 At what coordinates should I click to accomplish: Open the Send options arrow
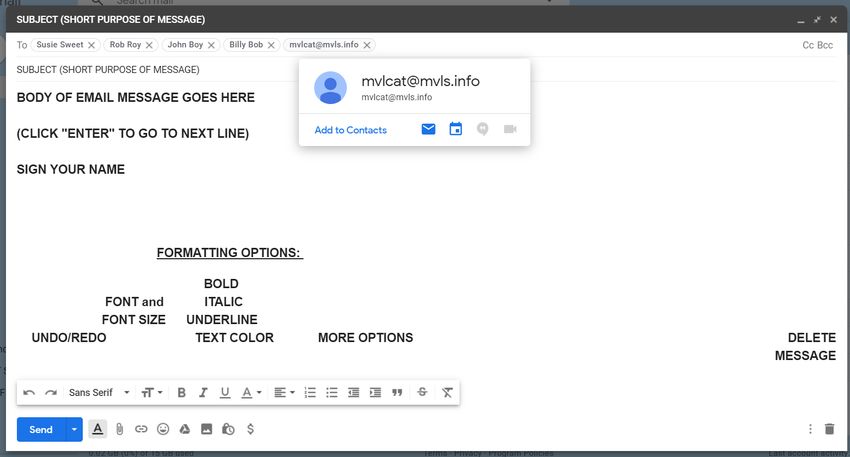click(74, 429)
